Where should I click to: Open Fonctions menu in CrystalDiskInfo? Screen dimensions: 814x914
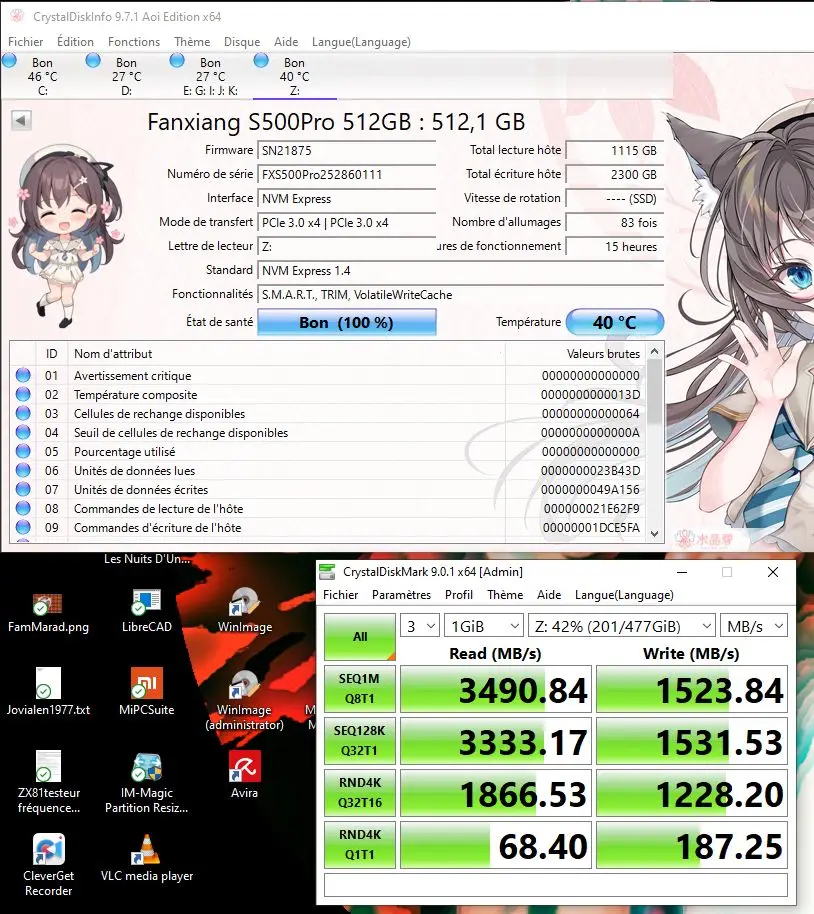134,42
